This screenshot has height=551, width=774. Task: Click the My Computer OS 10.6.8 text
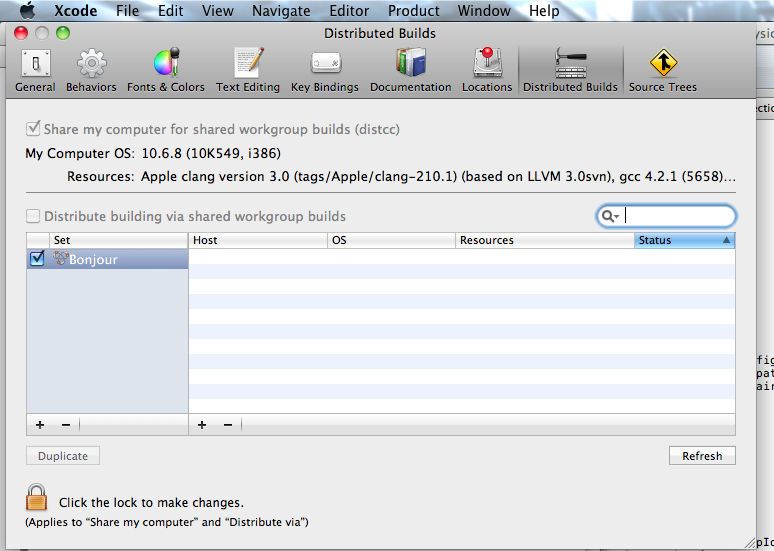(211, 154)
